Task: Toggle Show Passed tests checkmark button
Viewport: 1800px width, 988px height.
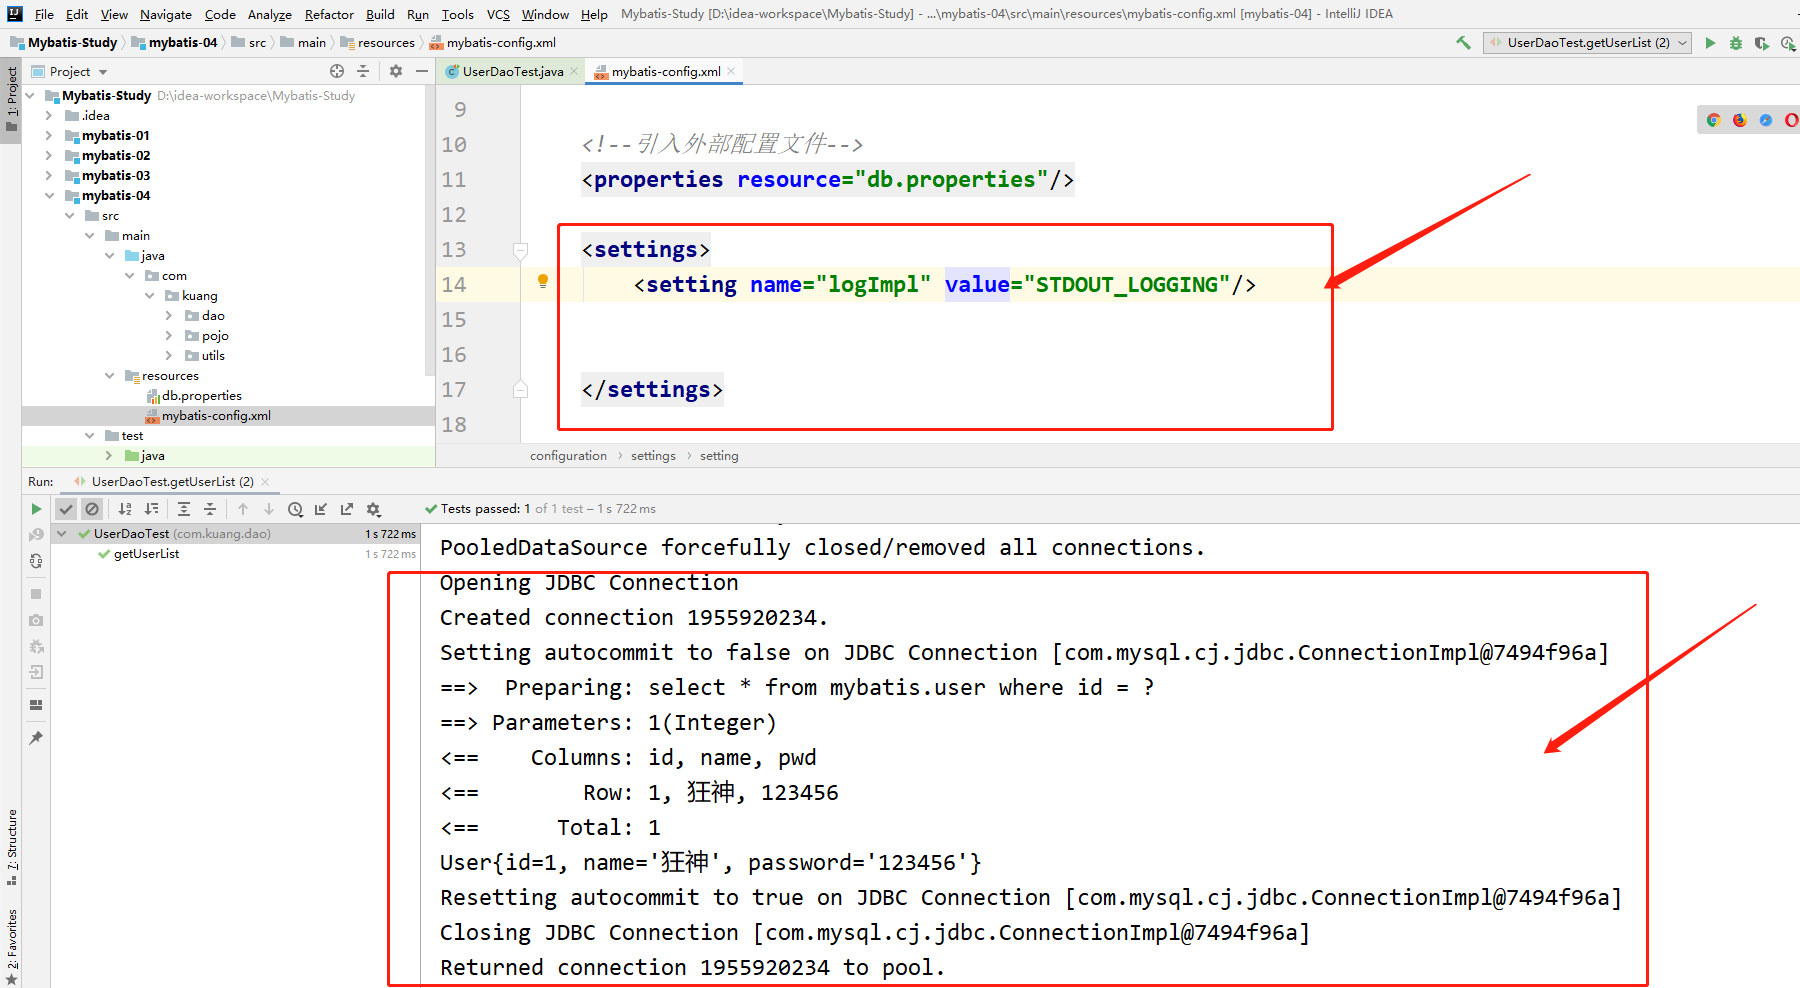Action: click(x=66, y=509)
